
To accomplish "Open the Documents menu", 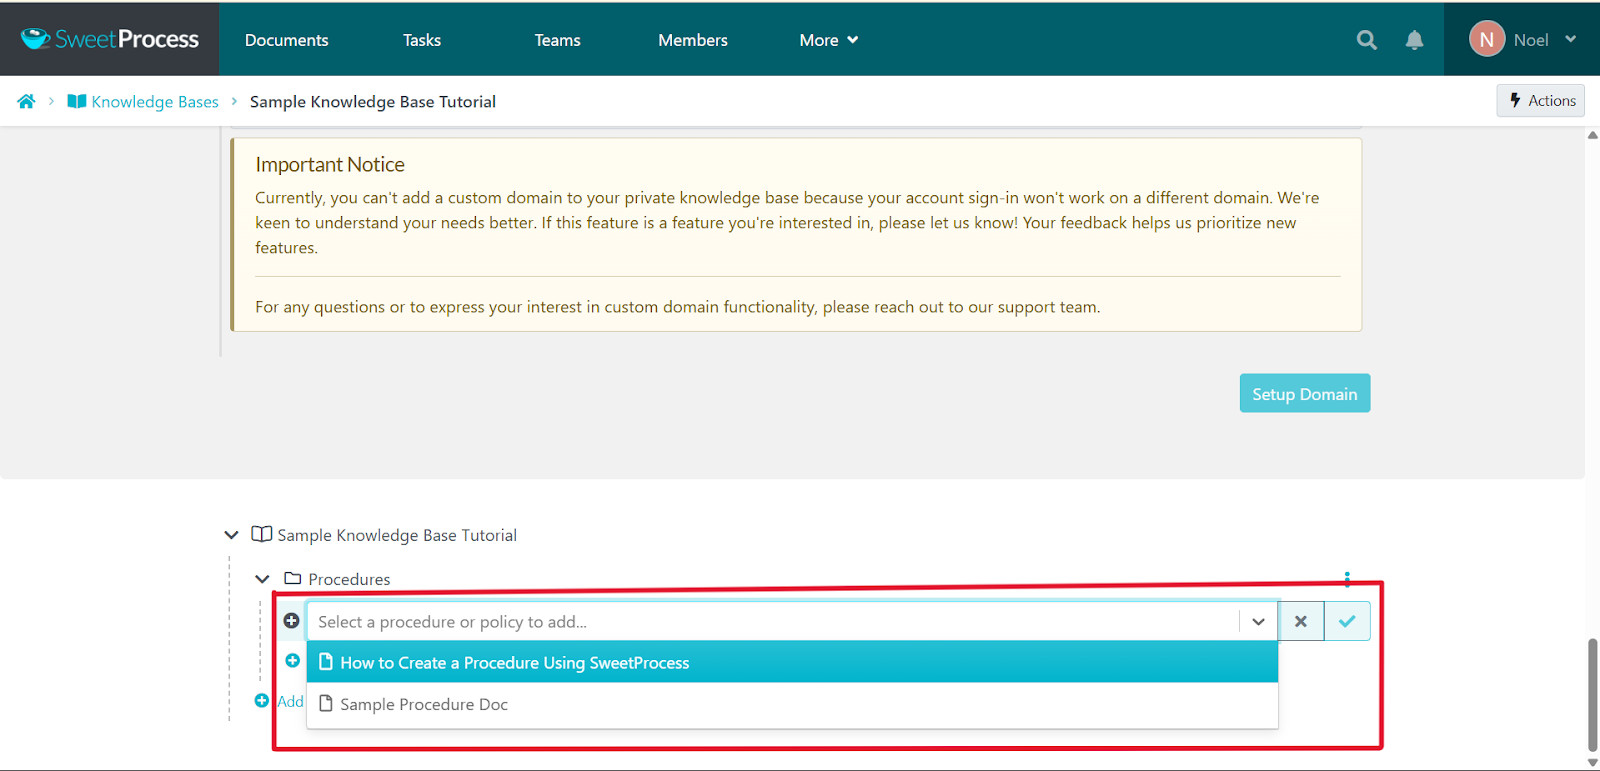I will [x=286, y=40].
